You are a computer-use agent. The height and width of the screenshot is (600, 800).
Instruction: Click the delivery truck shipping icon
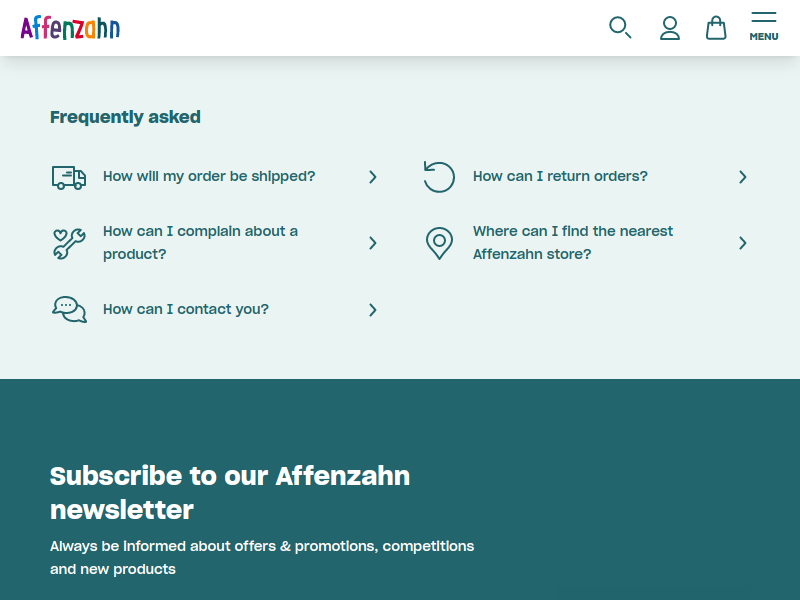point(69,177)
